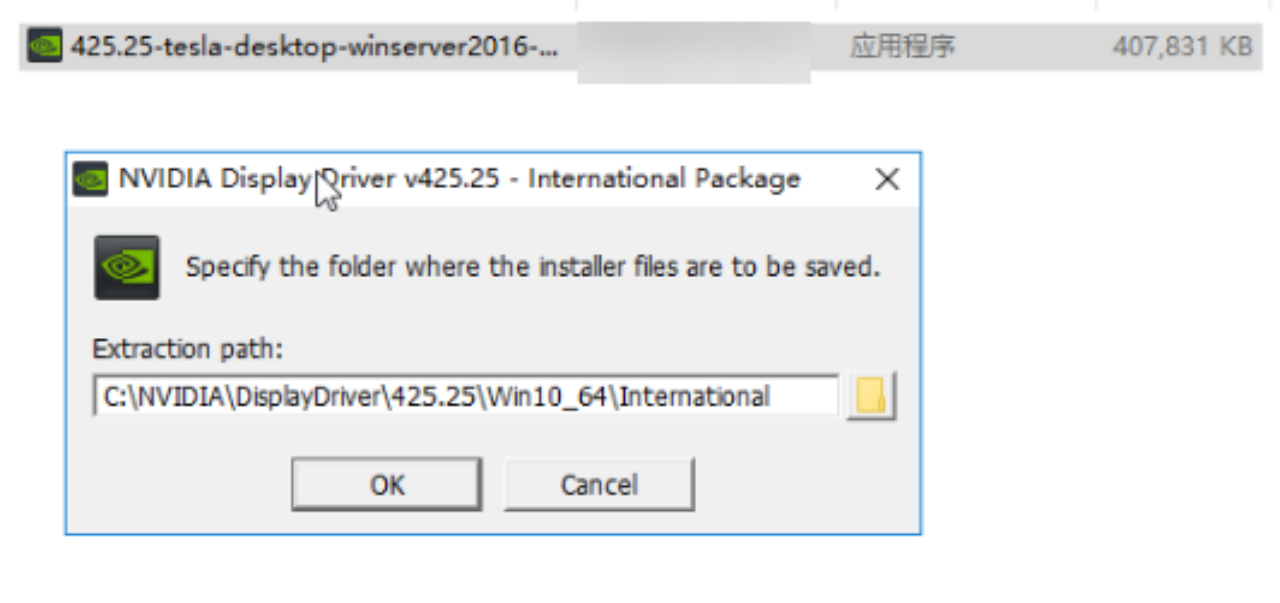Click the blurred date cell in the file row
Viewport: 1280px width, 603px height.
694,48
